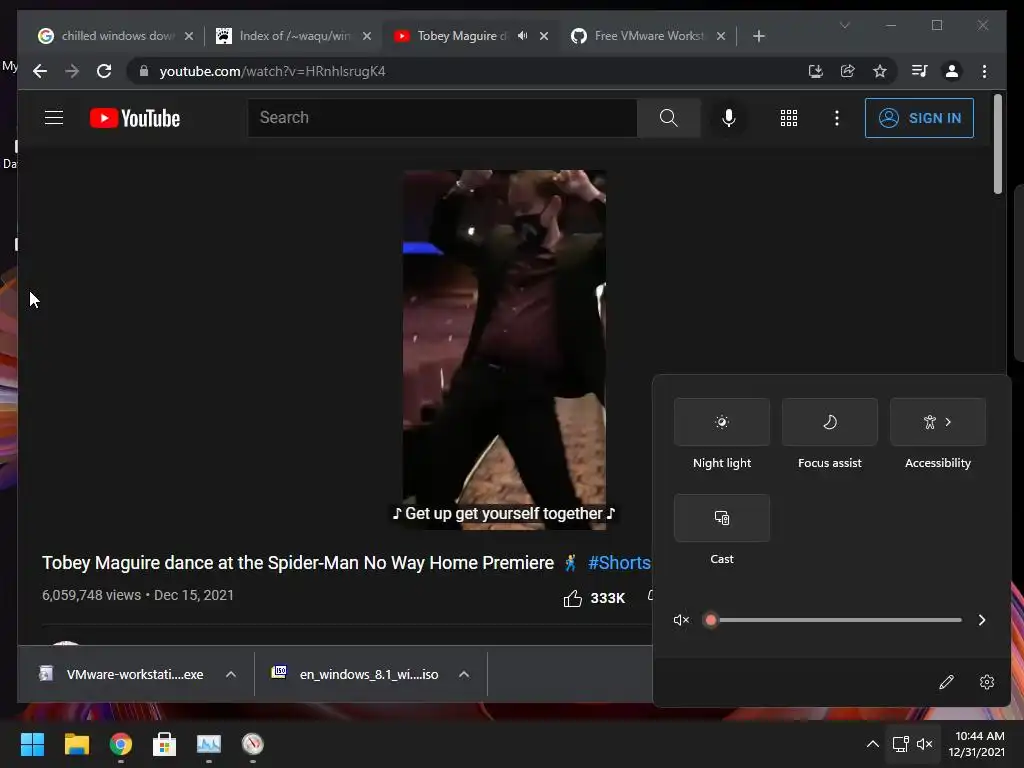Reload the YouTube page
The image size is (1024, 768).
point(104,71)
